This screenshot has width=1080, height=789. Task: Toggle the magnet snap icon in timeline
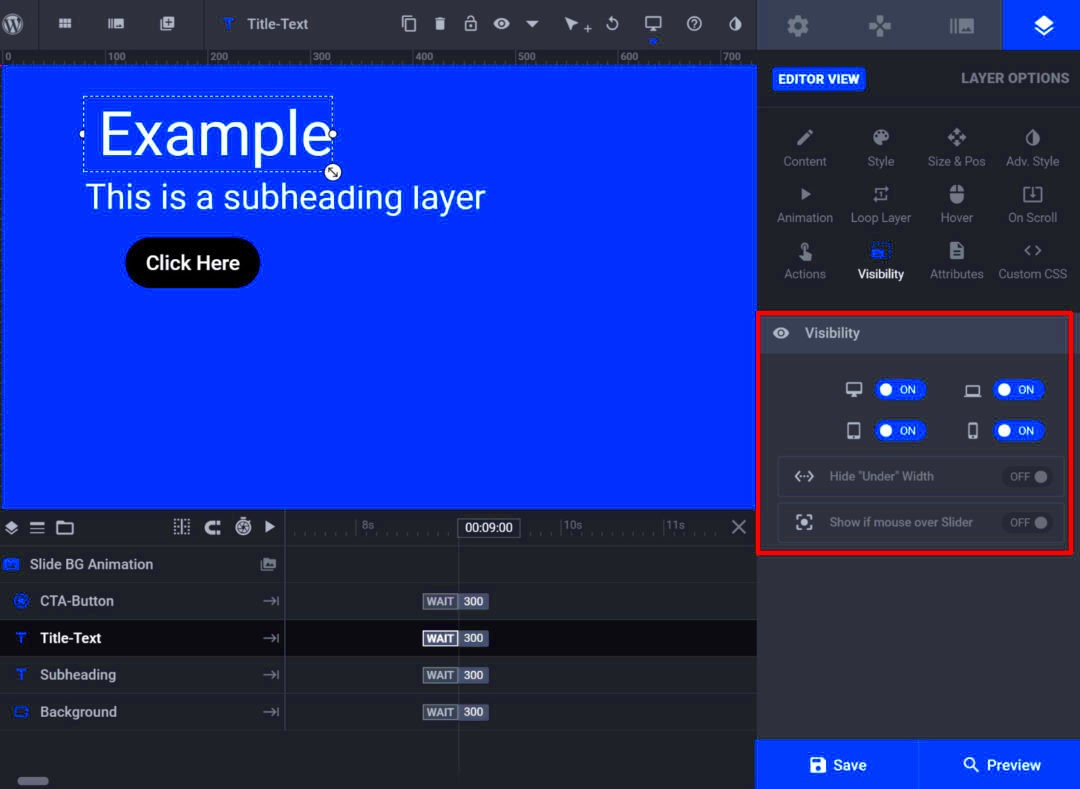coord(213,528)
